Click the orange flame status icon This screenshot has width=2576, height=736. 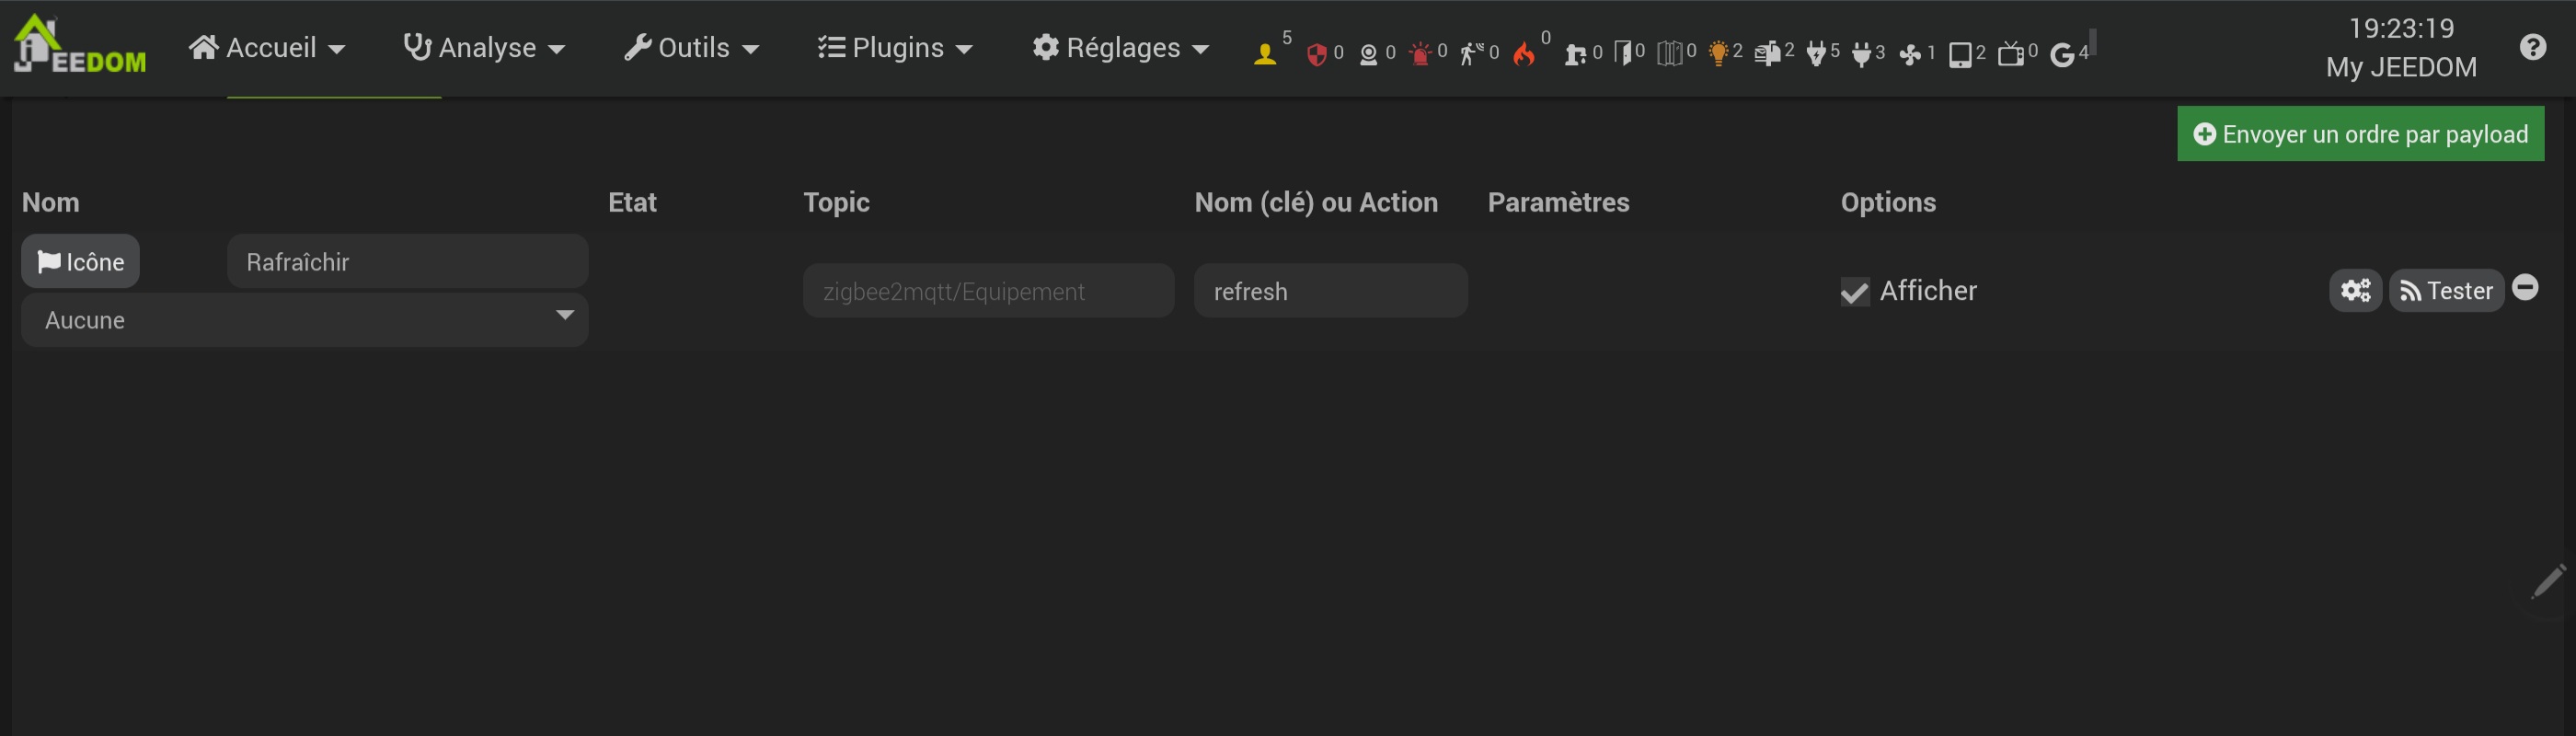[x=1524, y=54]
